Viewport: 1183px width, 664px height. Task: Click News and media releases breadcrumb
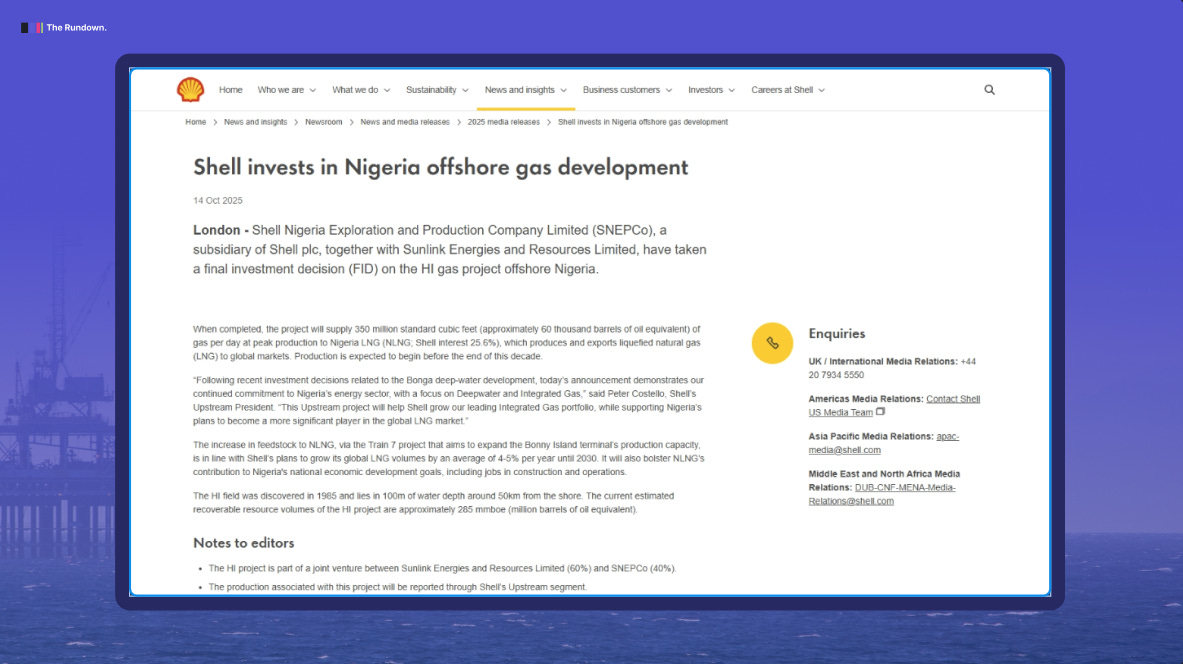404,121
